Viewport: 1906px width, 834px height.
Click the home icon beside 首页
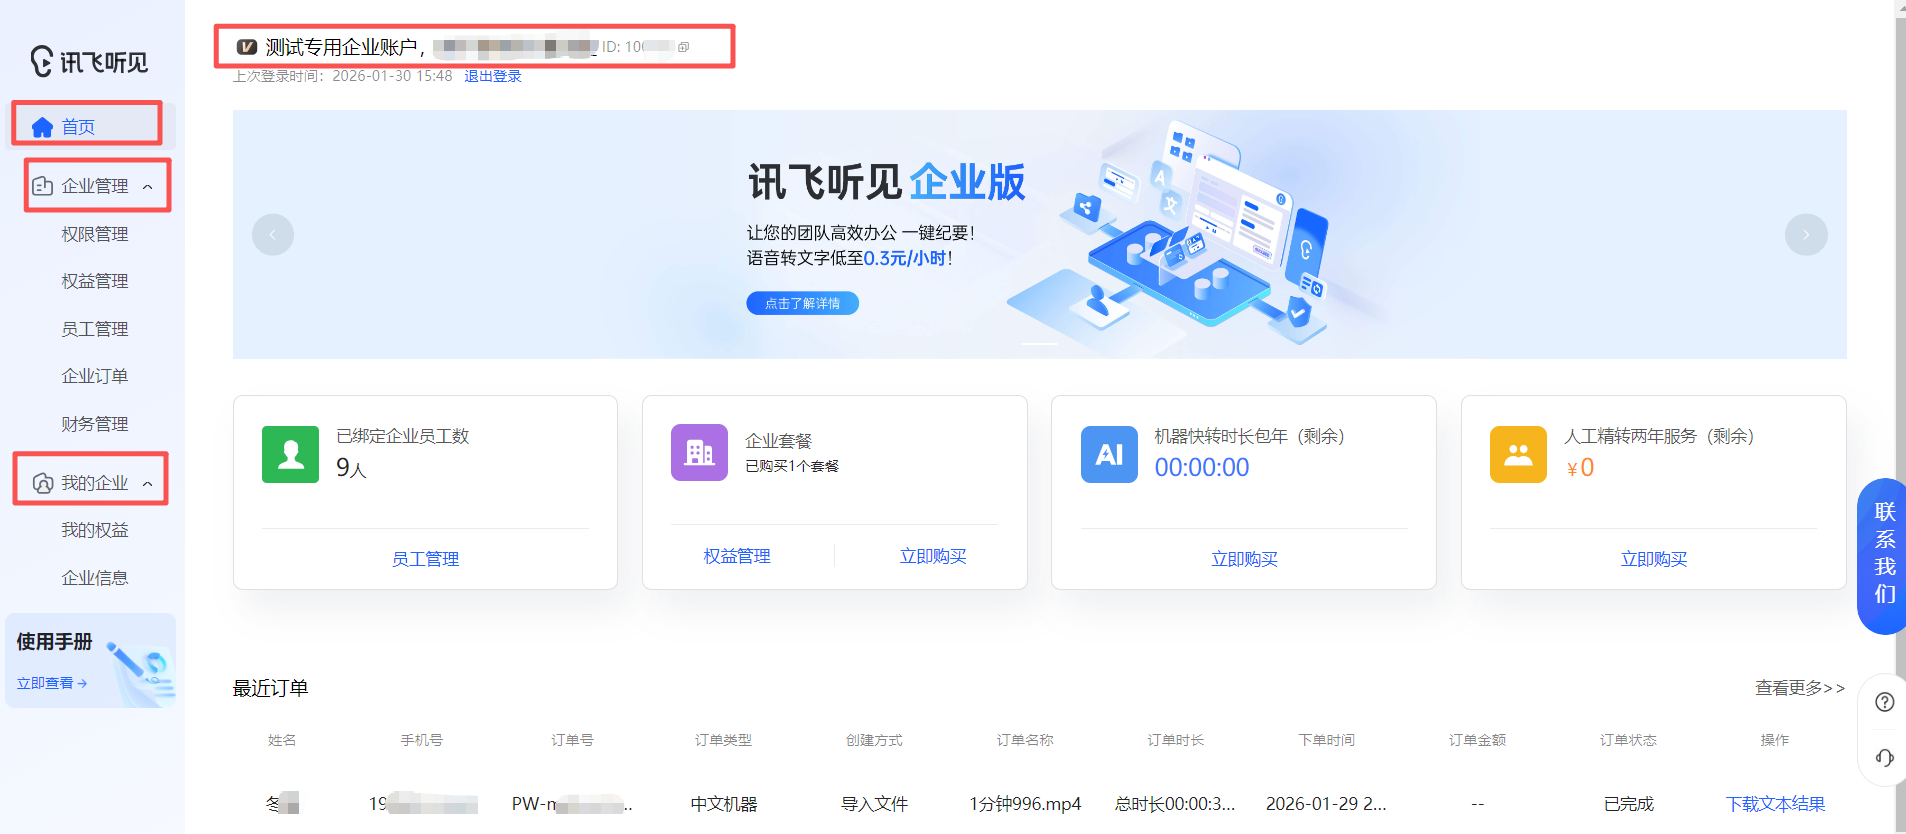coord(42,127)
